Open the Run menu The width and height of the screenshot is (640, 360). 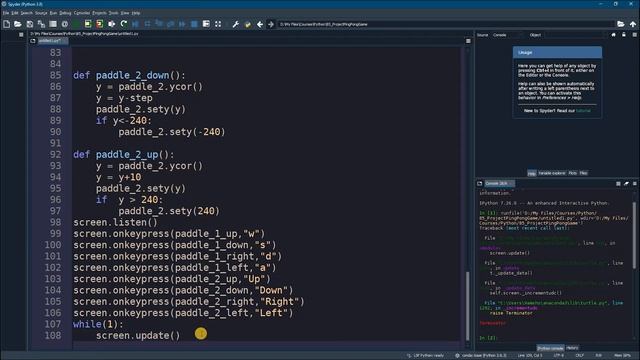pos(53,13)
